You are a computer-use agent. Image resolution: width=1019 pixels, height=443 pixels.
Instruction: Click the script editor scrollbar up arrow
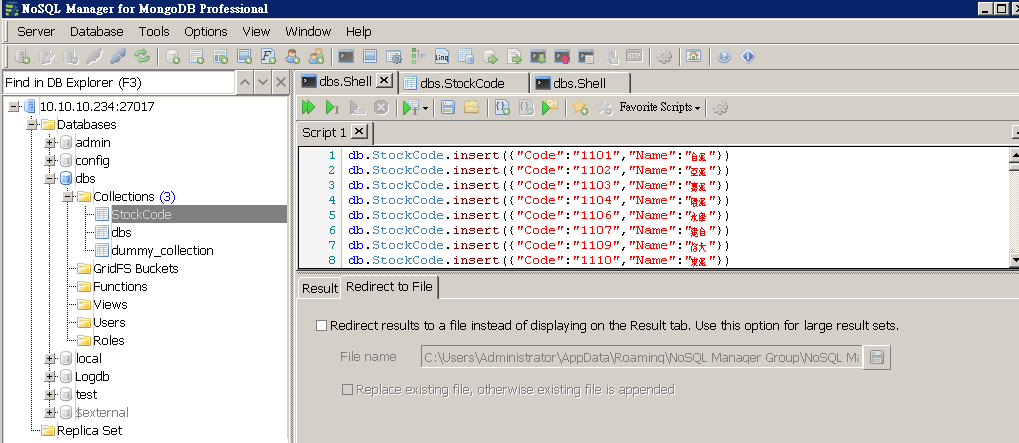pos(1014,155)
